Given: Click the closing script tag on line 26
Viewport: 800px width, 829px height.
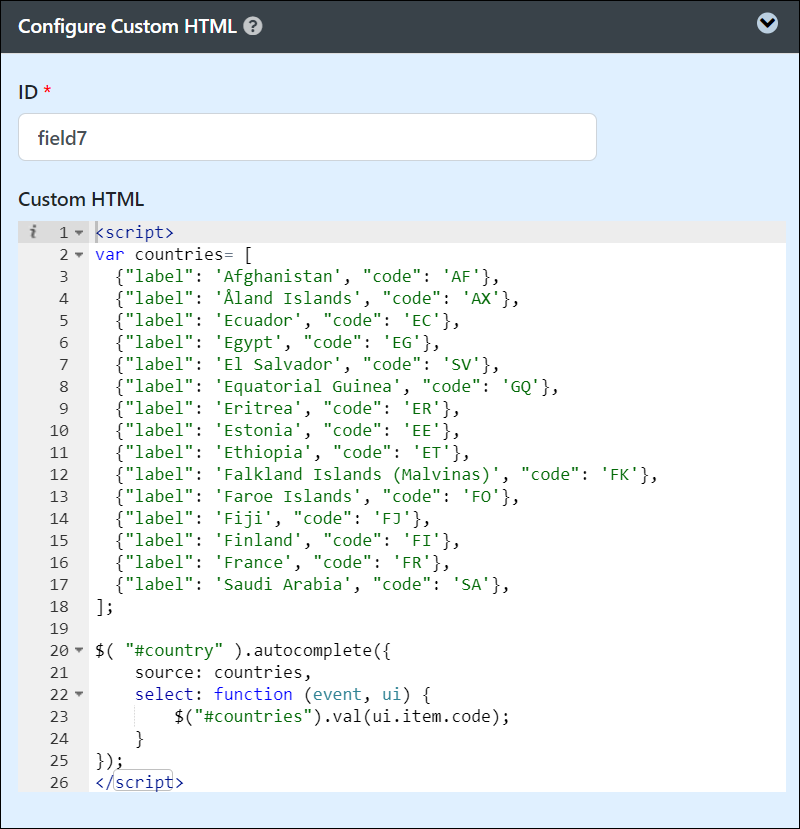Looking at the screenshot, I should coord(140,782).
